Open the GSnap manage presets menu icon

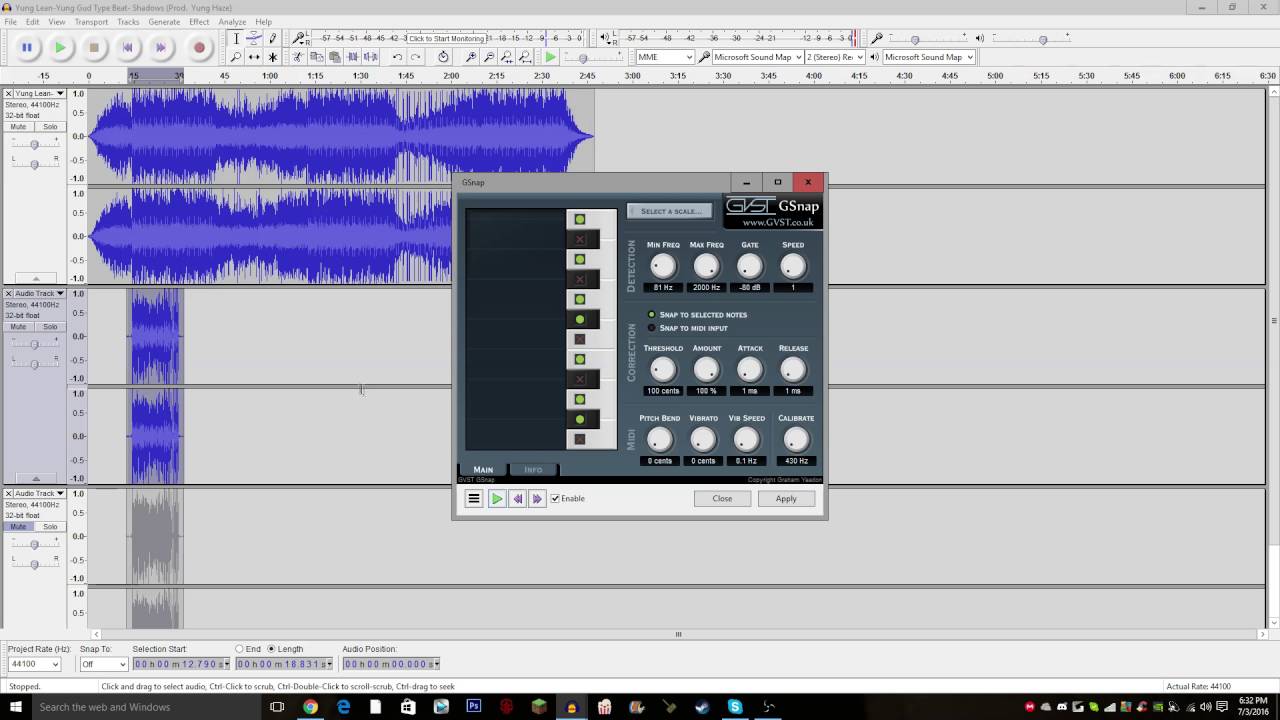click(x=474, y=498)
